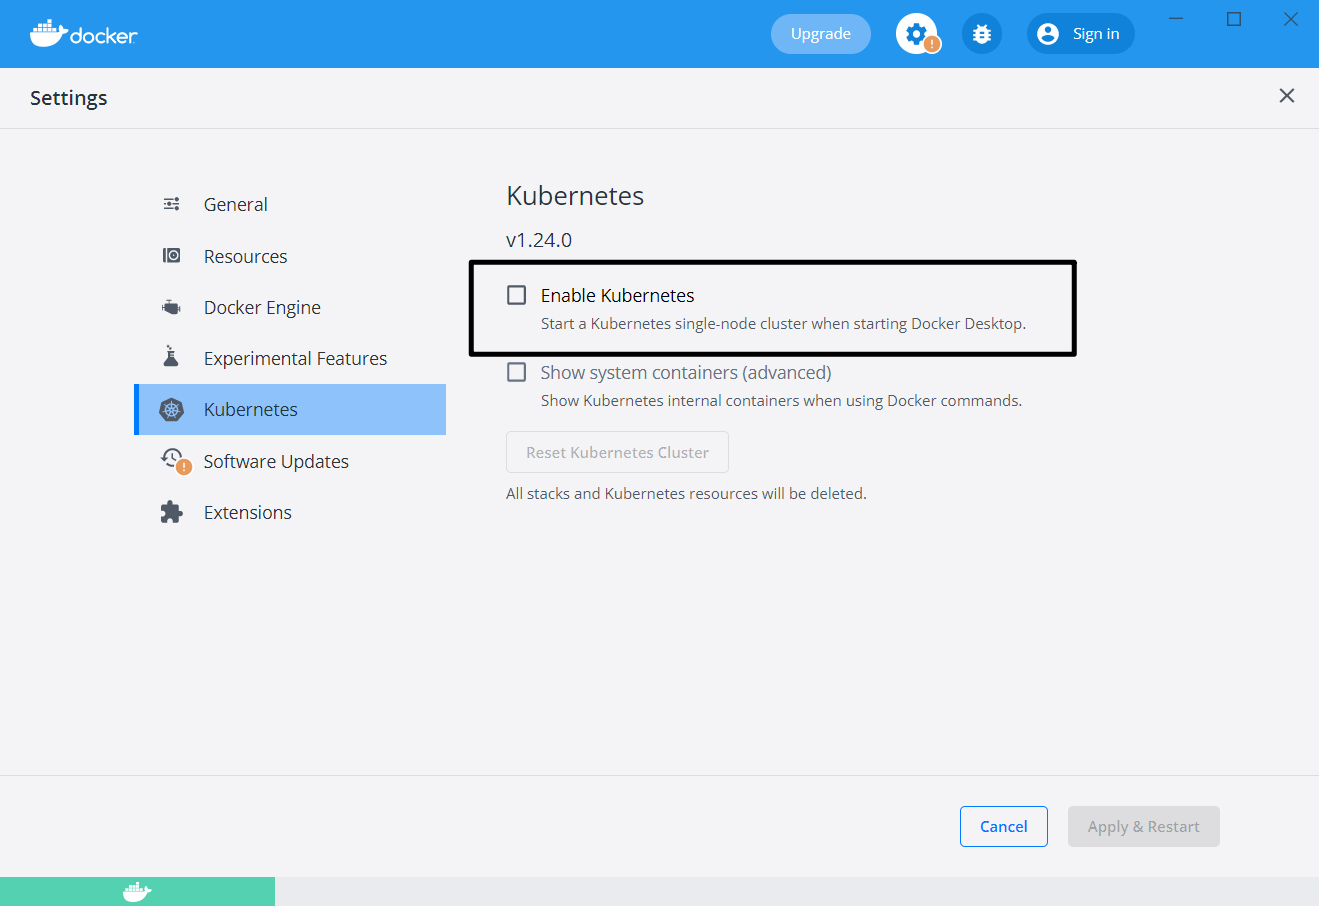Click the Resources disk icon
This screenshot has height=906, width=1319.
click(172, 256)
